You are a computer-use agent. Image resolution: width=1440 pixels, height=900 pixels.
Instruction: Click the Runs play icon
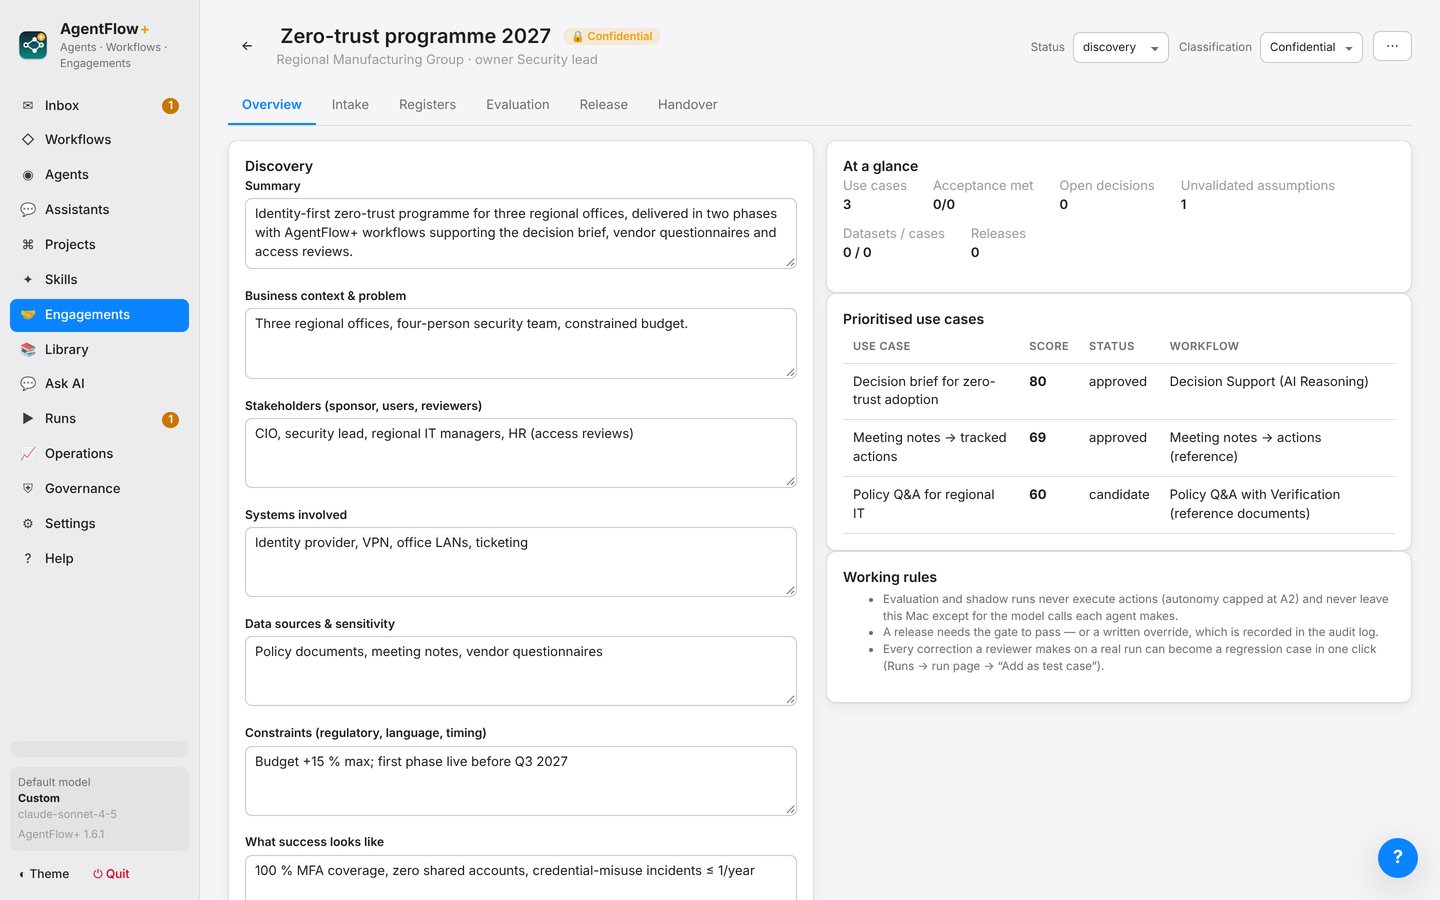(x=28, y=418)
